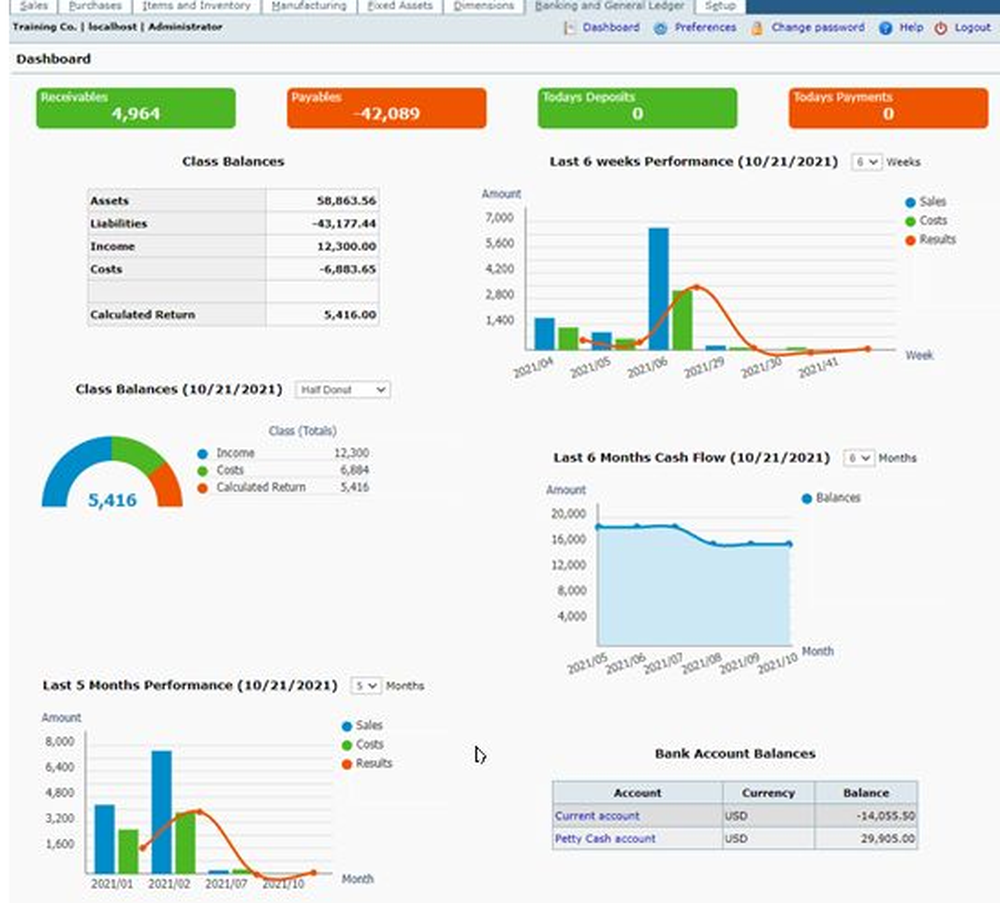Click the Costs value -6,883.65
Viewport: 1000px width, 903px height.
point(348,269)
